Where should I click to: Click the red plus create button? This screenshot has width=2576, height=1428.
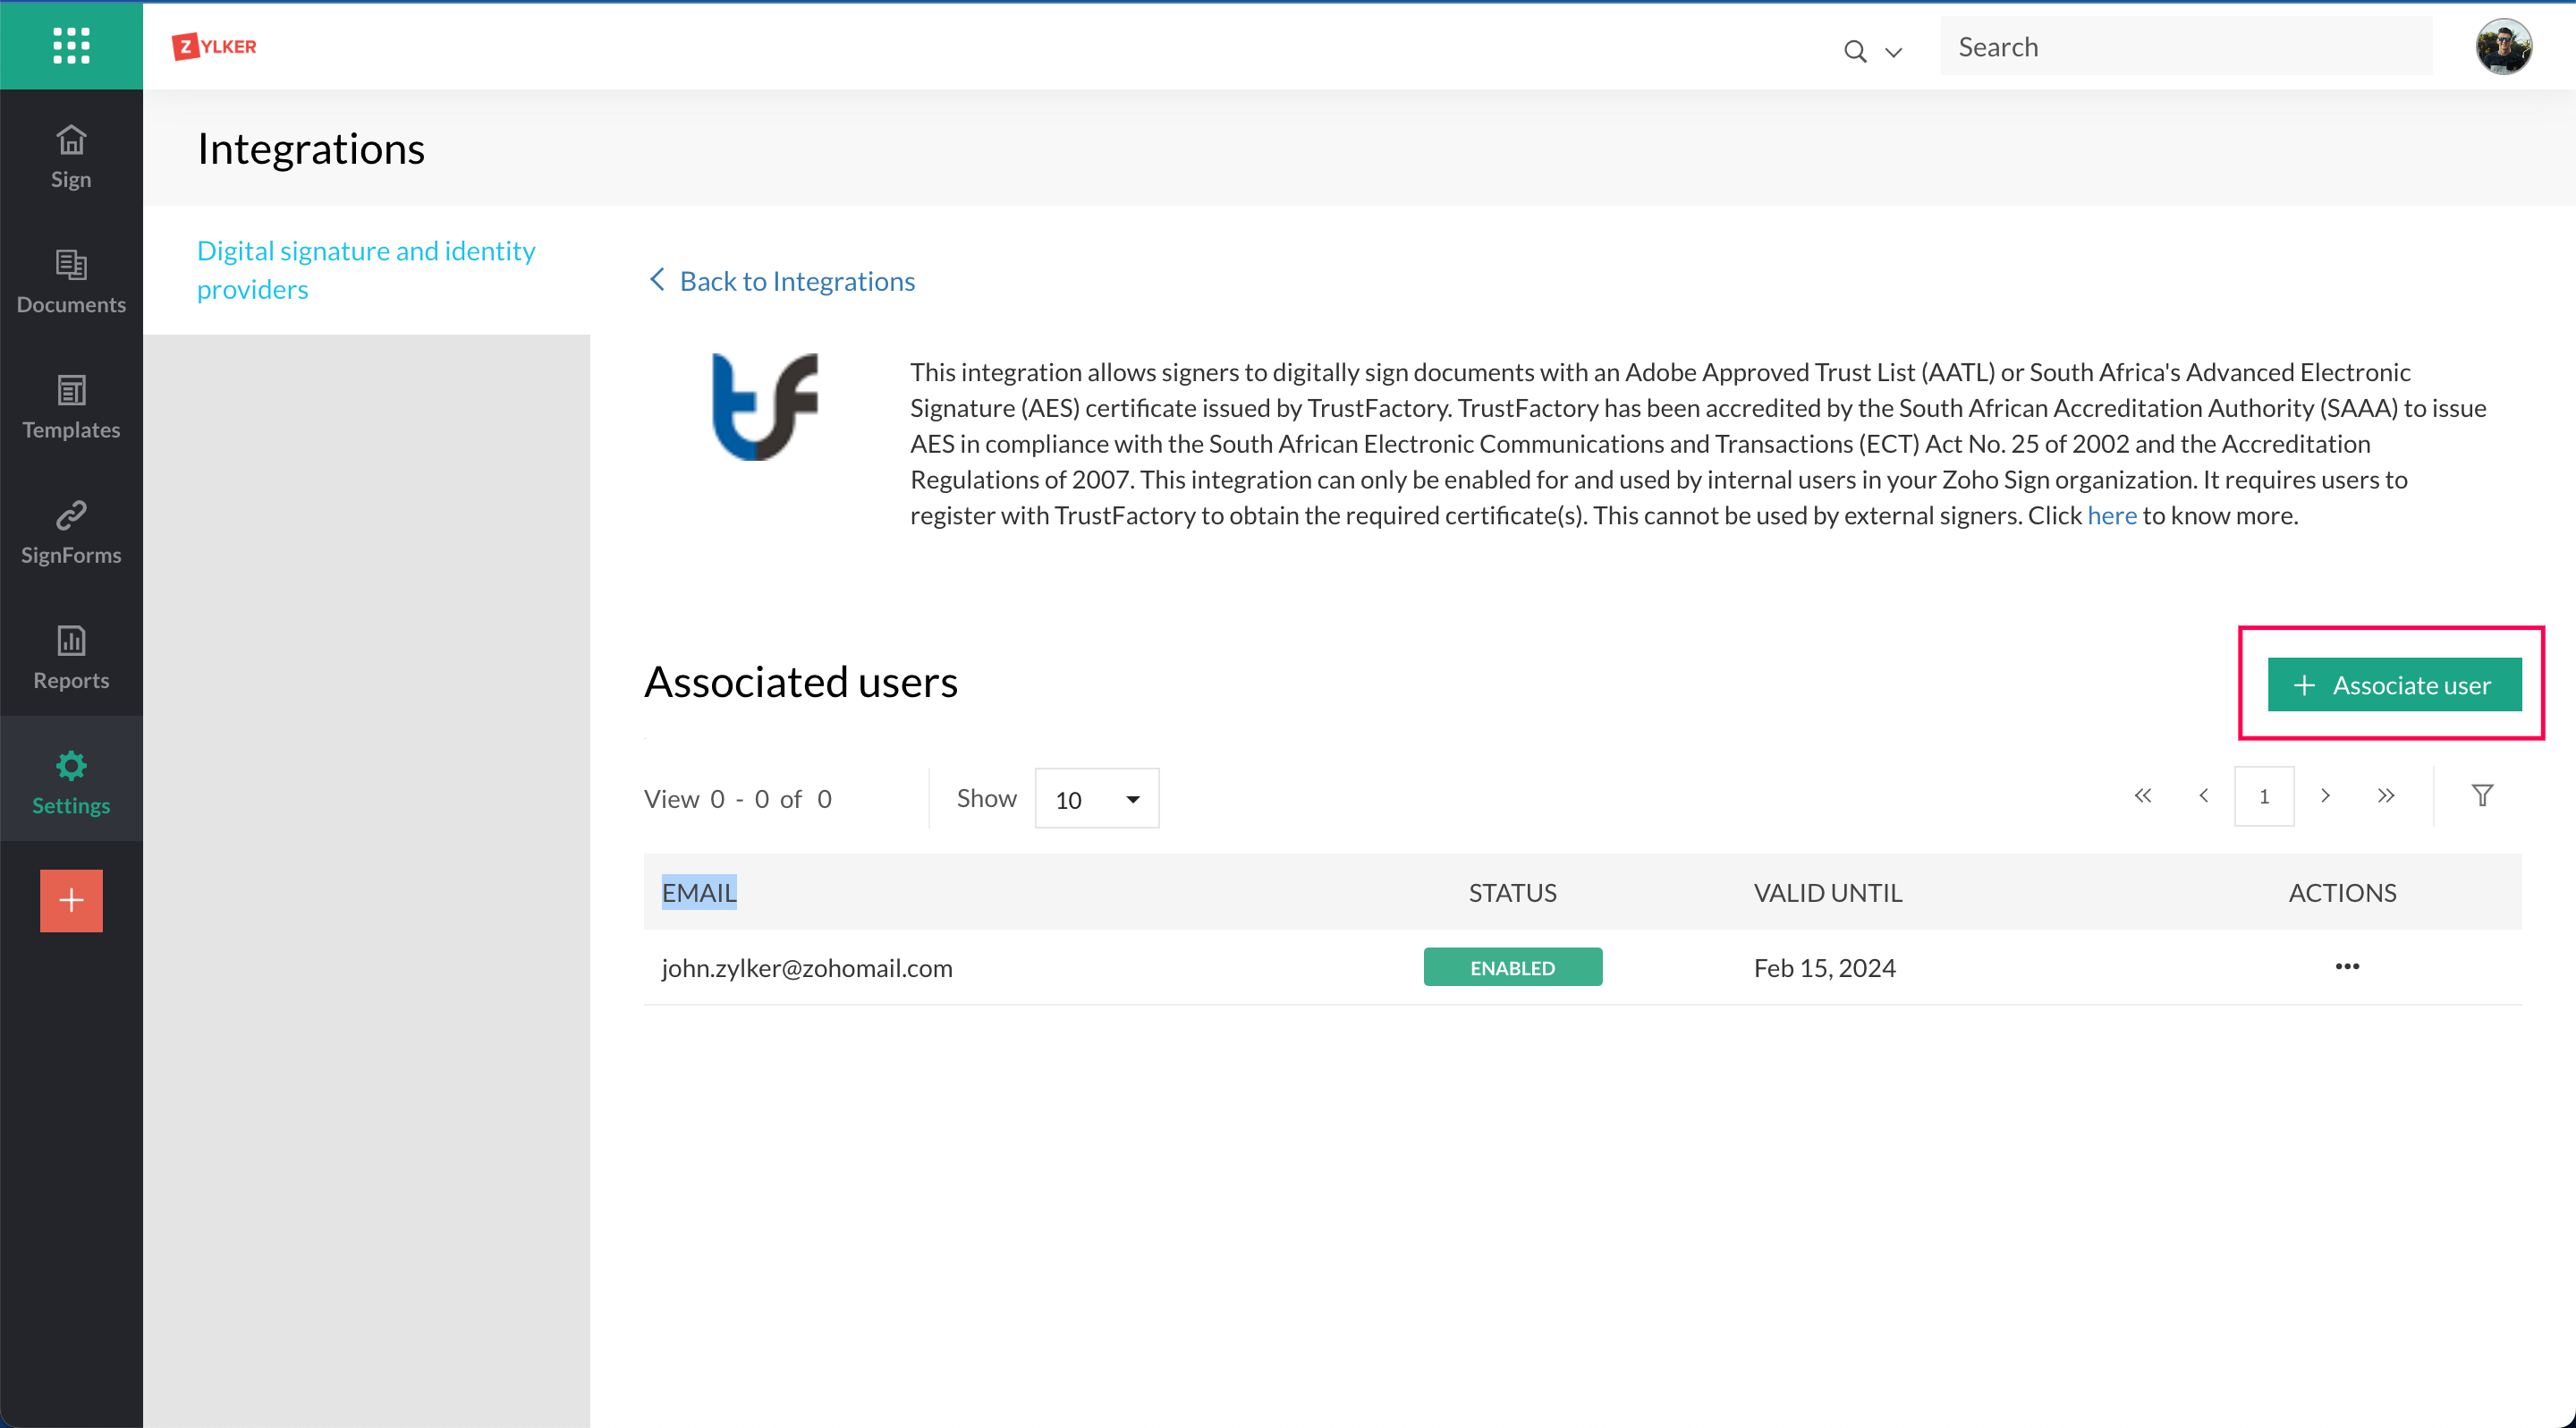click(x=71, y=900)
